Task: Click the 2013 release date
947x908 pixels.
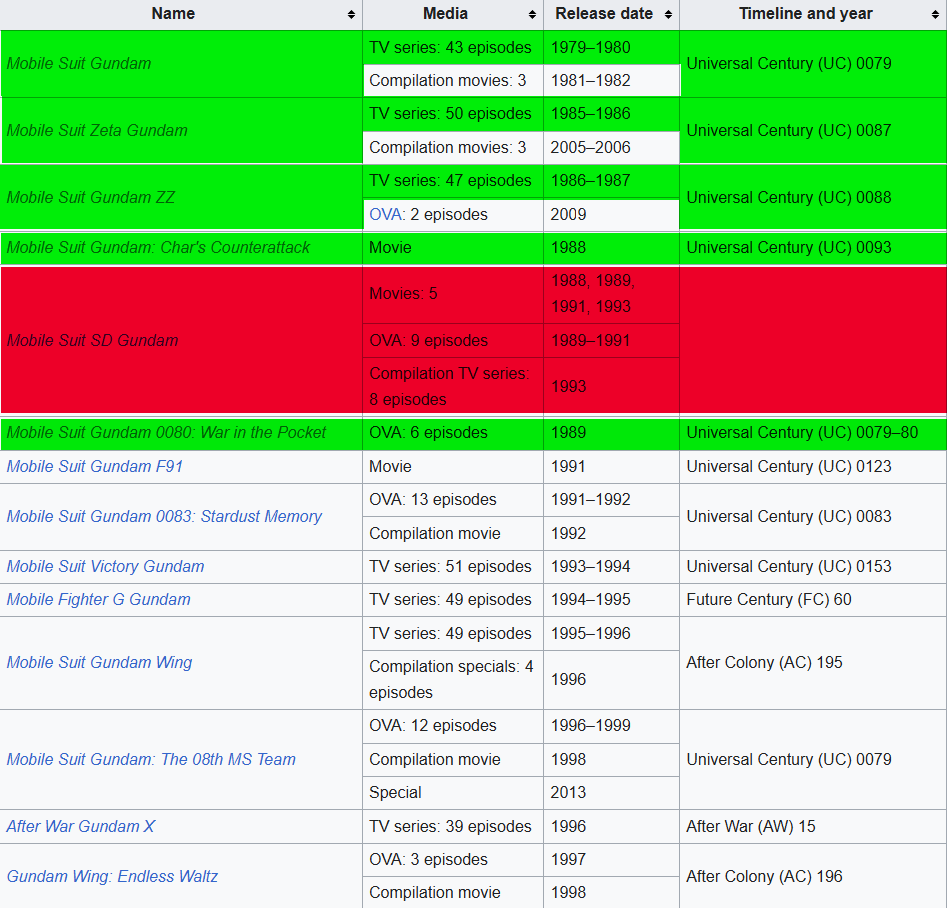Action: (612, 793)
